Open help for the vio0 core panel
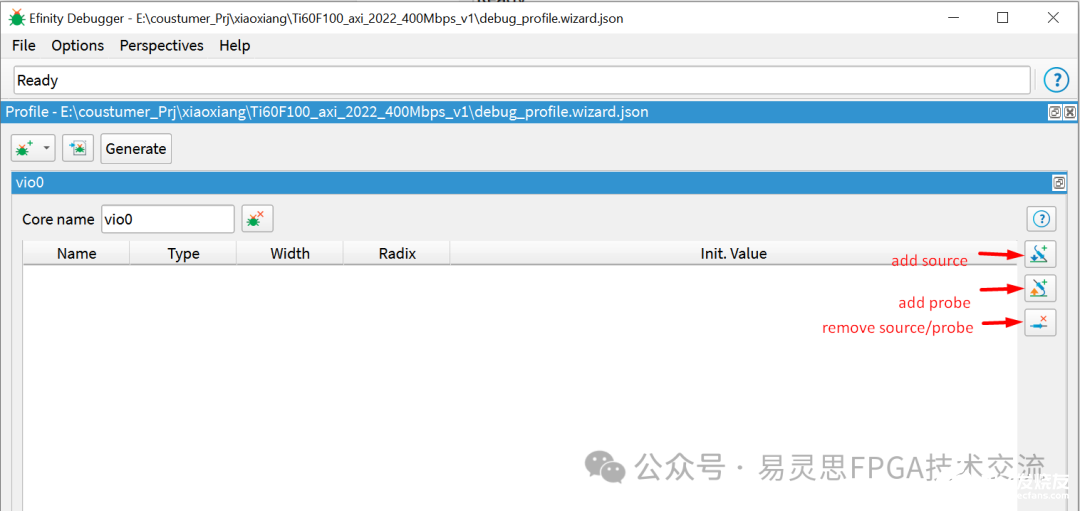This screenshot has width=1080, height=511. pyautogui.click(x=1041, y=219)
